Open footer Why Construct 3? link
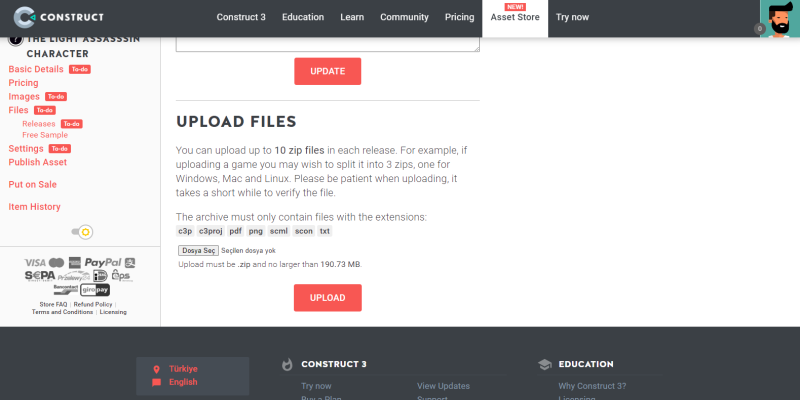The height and width of the screenshot is (400, 800). pyautogui.click(x=592, y=386)
